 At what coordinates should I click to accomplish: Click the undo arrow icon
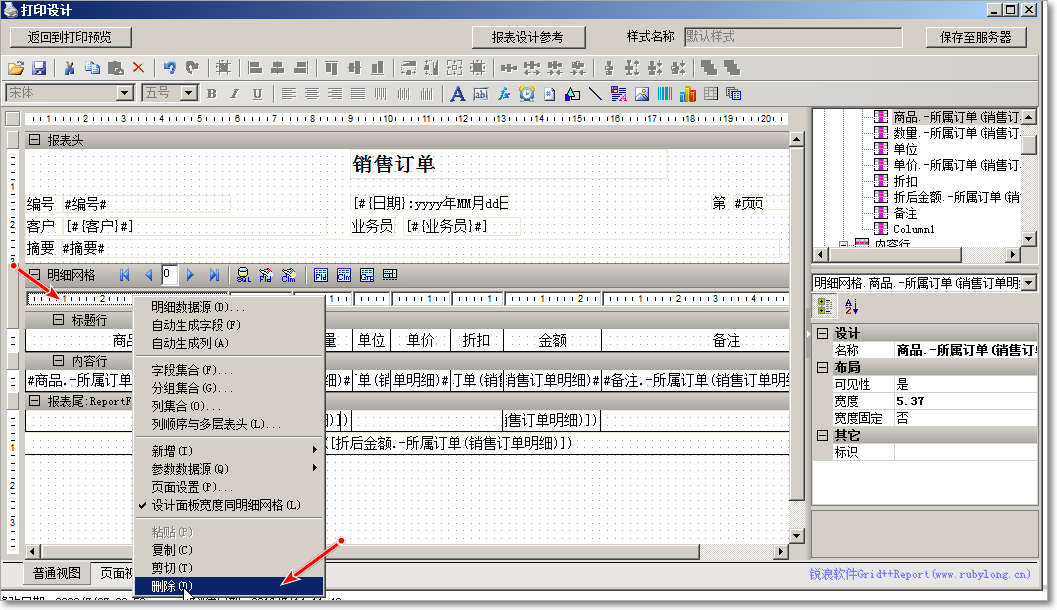[x=169, y=67]
